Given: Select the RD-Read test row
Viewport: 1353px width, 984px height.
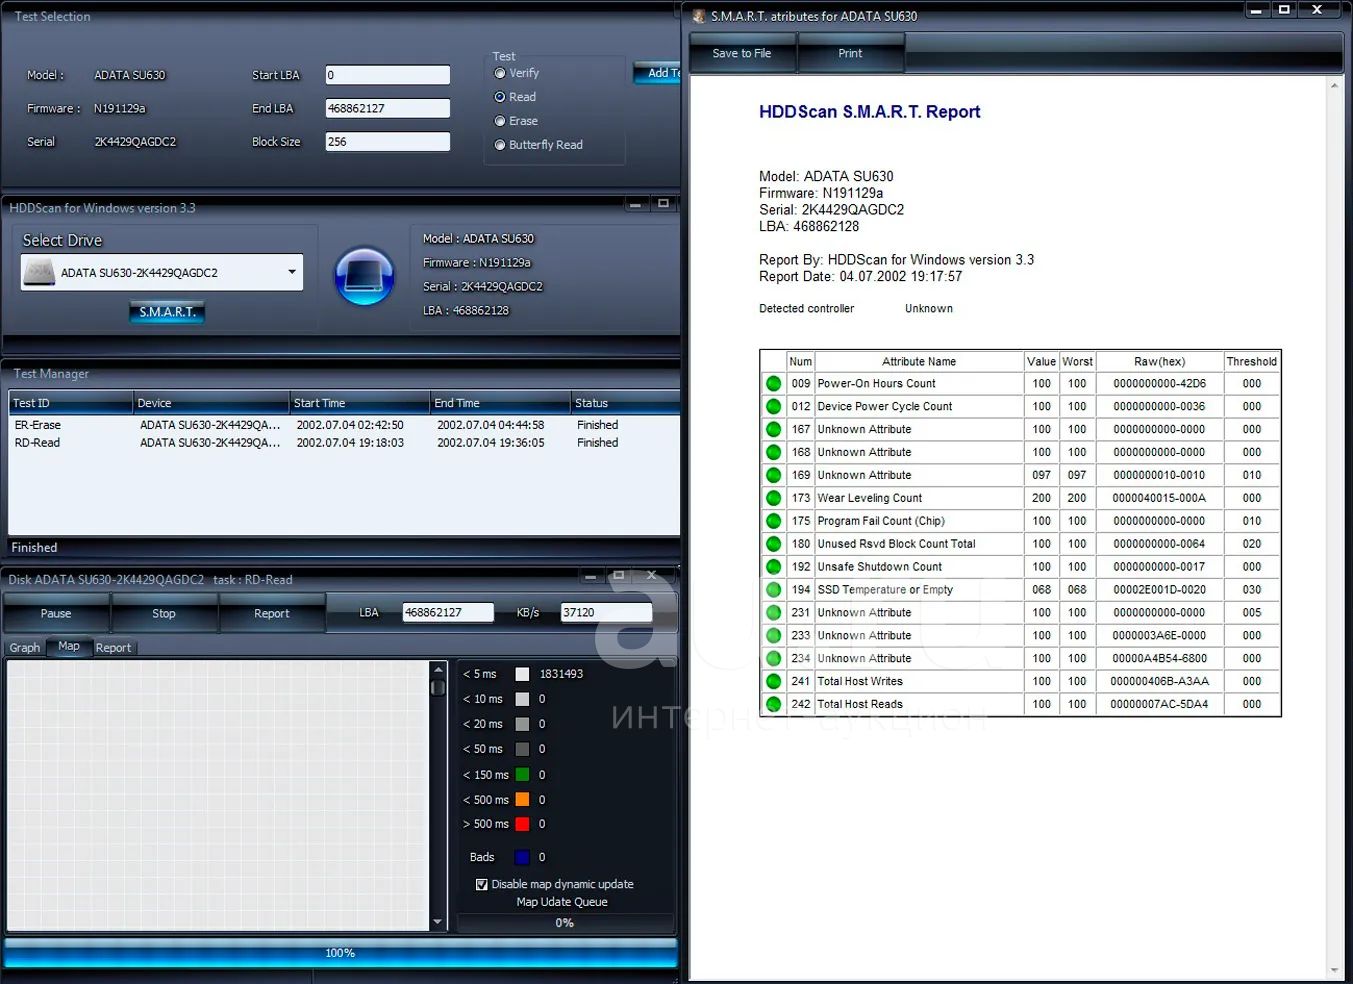Looking at the screenshot, I should 344,443.
